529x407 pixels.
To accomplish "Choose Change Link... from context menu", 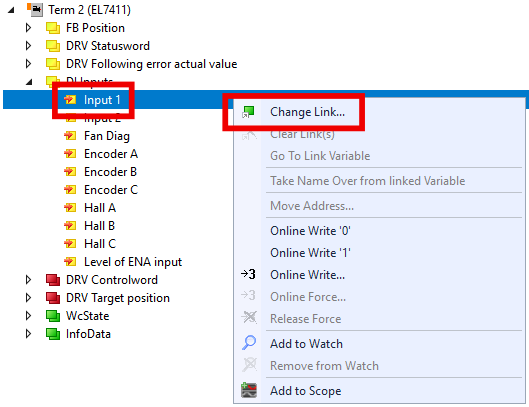I will tap(307, 112).
